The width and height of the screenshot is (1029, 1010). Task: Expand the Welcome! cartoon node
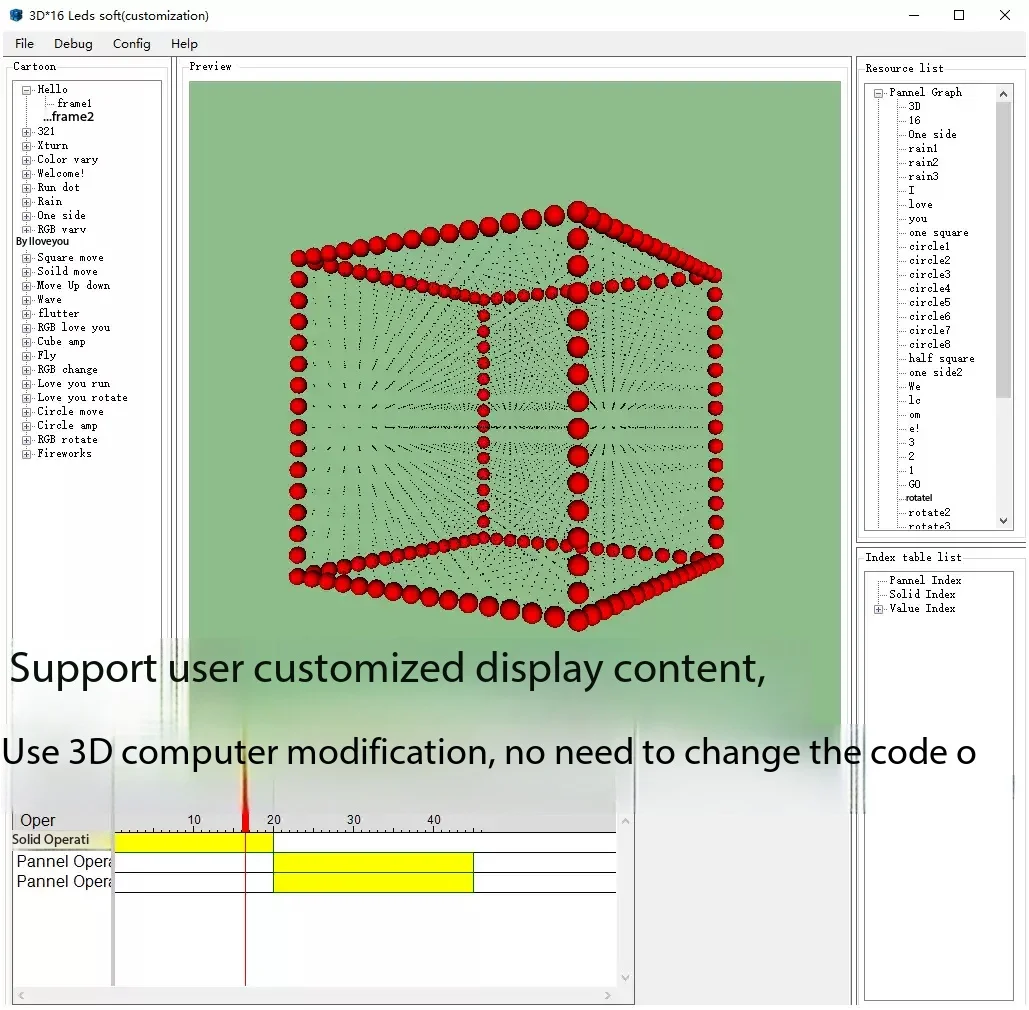pyautogui.click(x=26, y=174)
